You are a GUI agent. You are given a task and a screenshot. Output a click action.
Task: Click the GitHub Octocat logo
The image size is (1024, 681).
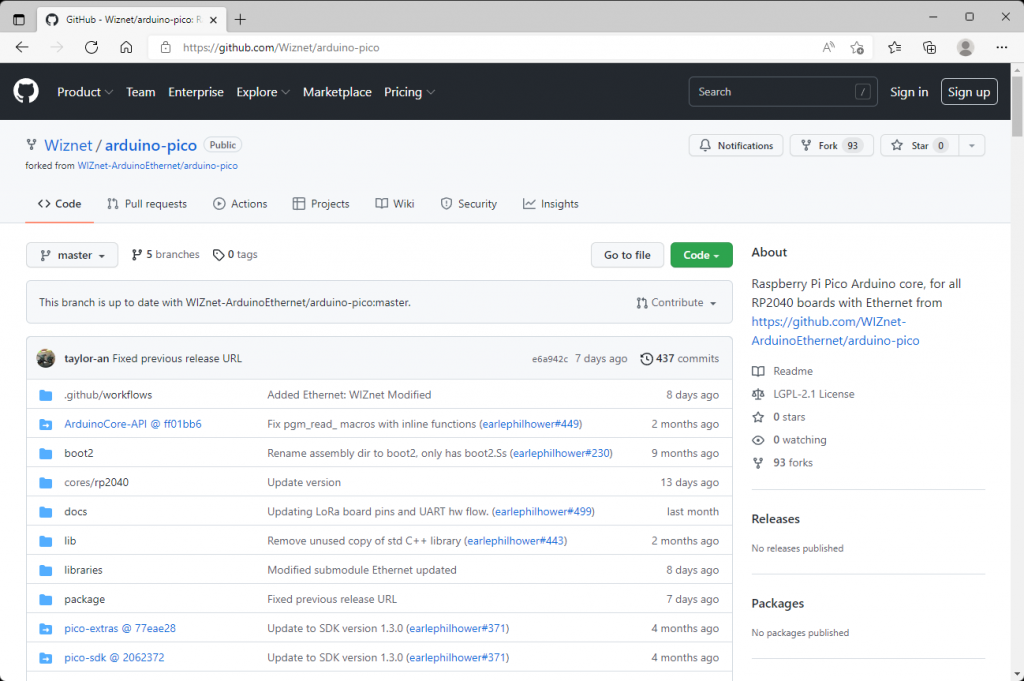tap(26, 91)
